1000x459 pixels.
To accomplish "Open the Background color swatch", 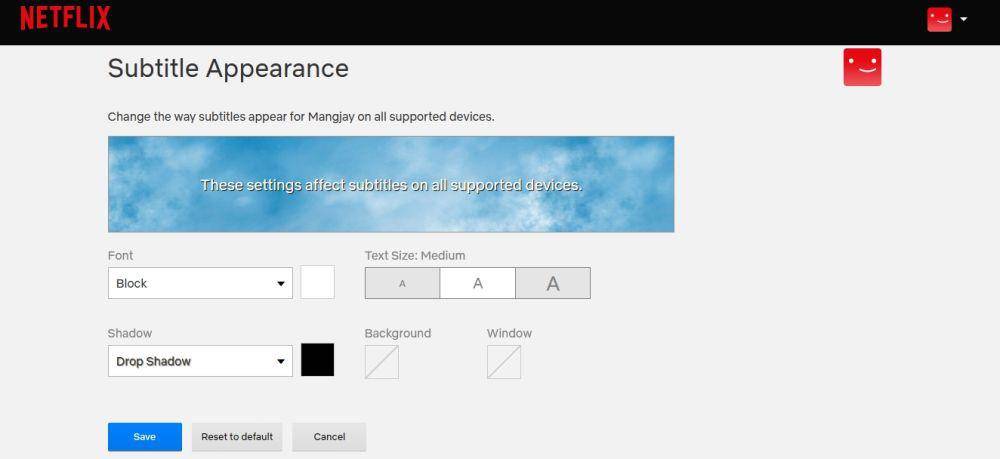I will point(382,362).
